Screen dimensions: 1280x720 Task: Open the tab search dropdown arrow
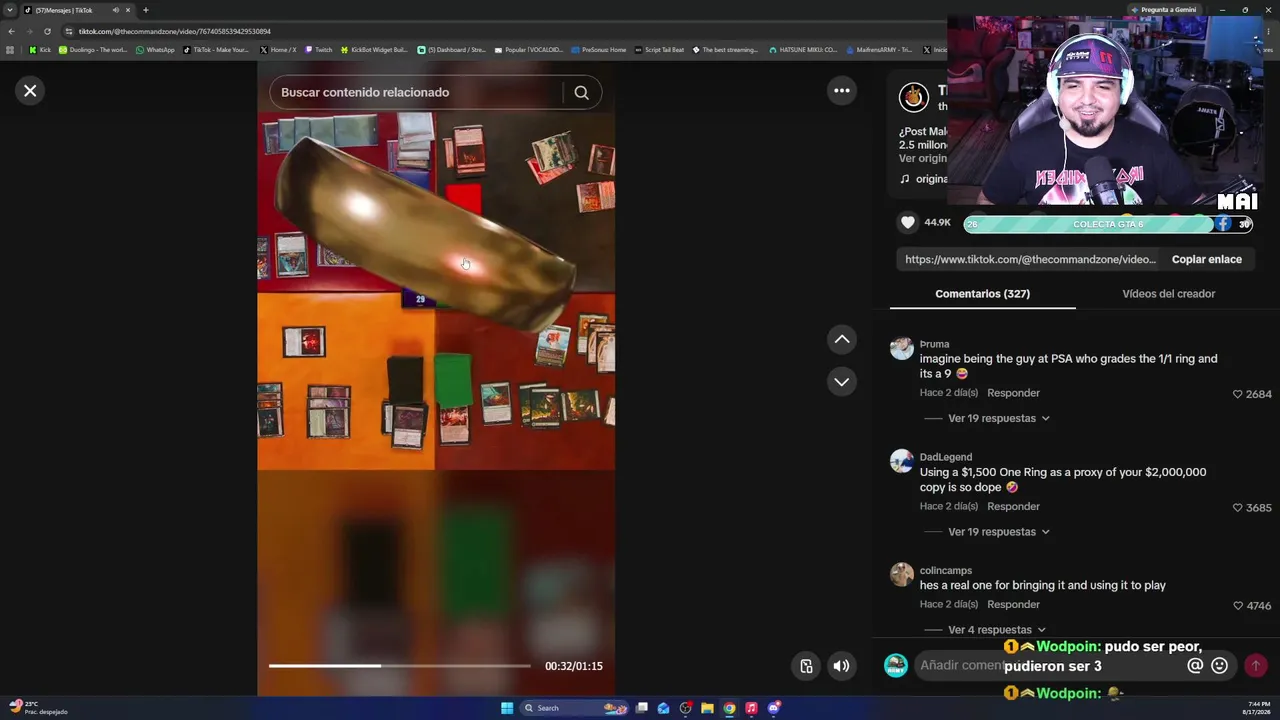[x=10, y=10]
